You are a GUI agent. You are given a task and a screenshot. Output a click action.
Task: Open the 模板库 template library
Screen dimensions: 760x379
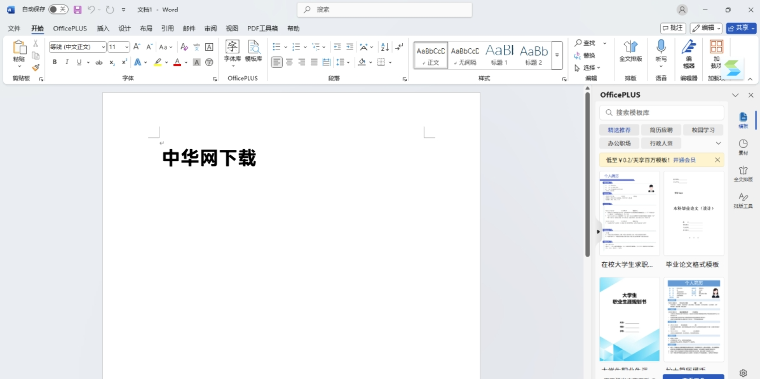pos(253,51)
